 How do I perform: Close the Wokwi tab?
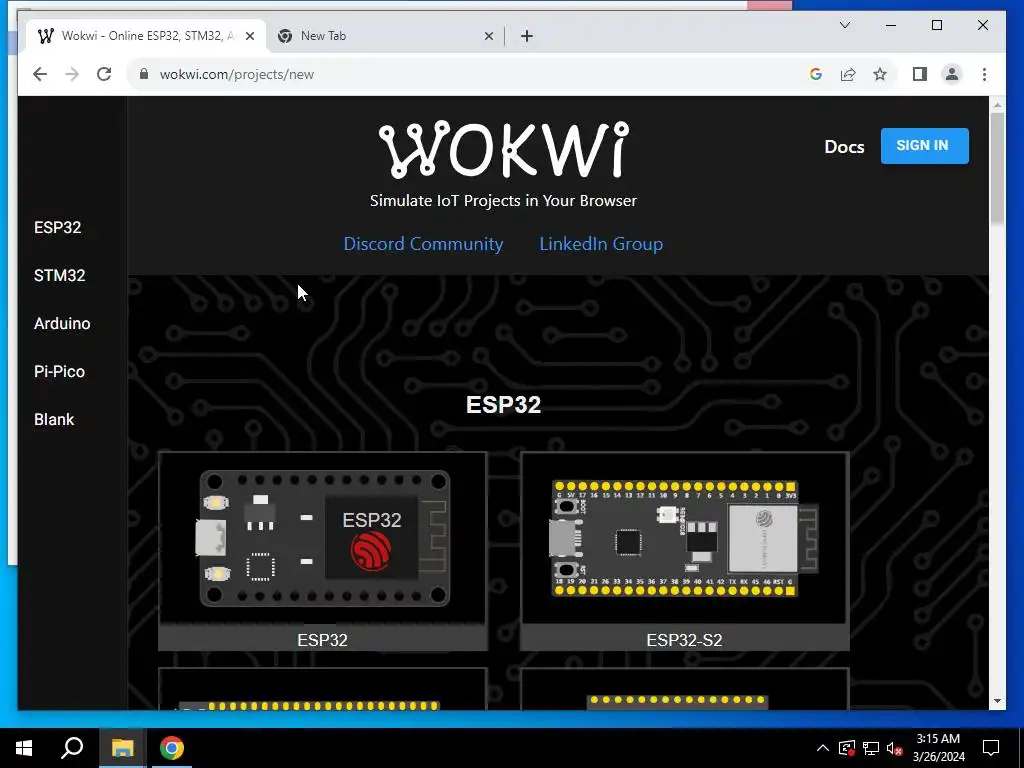pyautogui.click(x=249, y=36)
